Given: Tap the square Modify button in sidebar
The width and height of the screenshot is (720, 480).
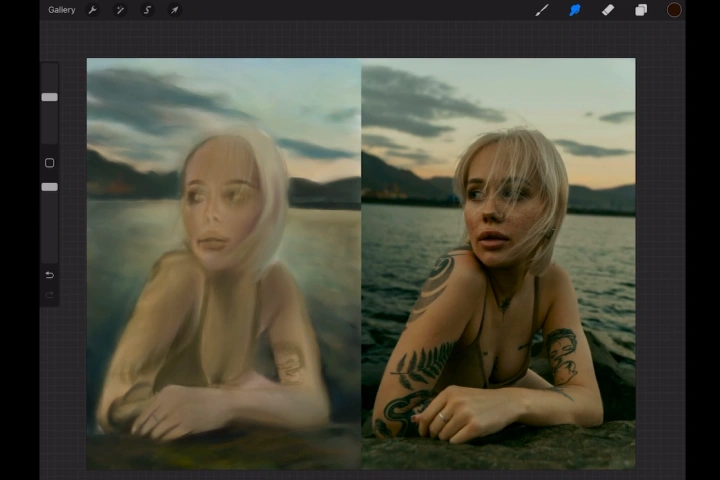Looking at the screenshot, I should click(50, 163).
